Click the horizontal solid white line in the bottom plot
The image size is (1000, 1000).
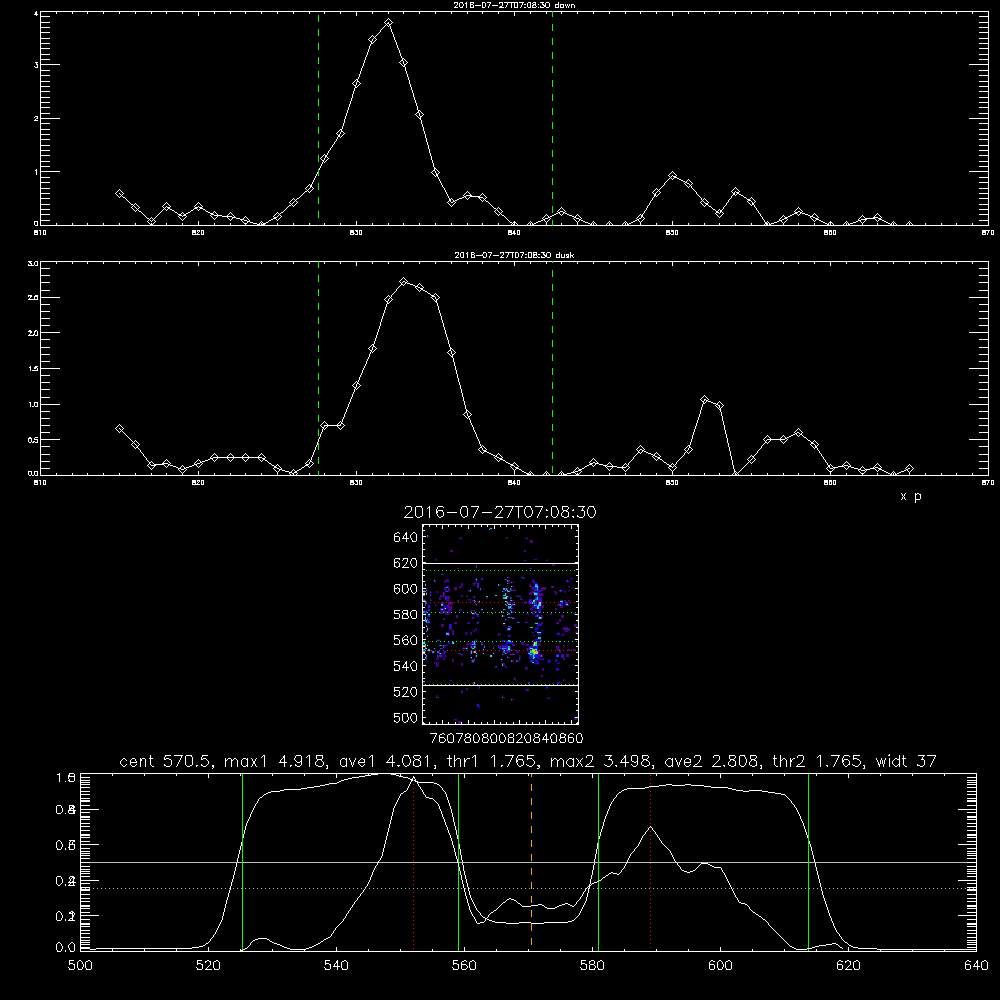click(x=528, y=862)
